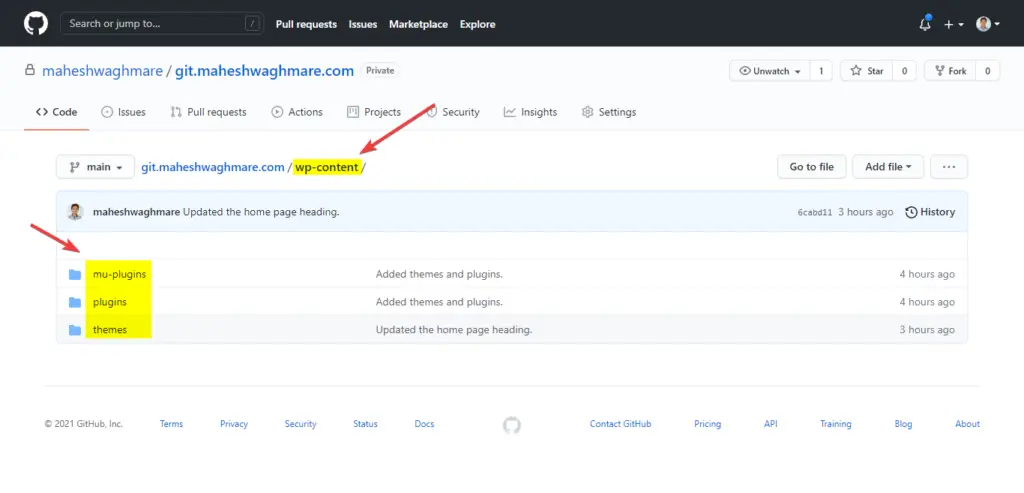Open the Settings tab

pyautogui.click(x=609, y=112)
